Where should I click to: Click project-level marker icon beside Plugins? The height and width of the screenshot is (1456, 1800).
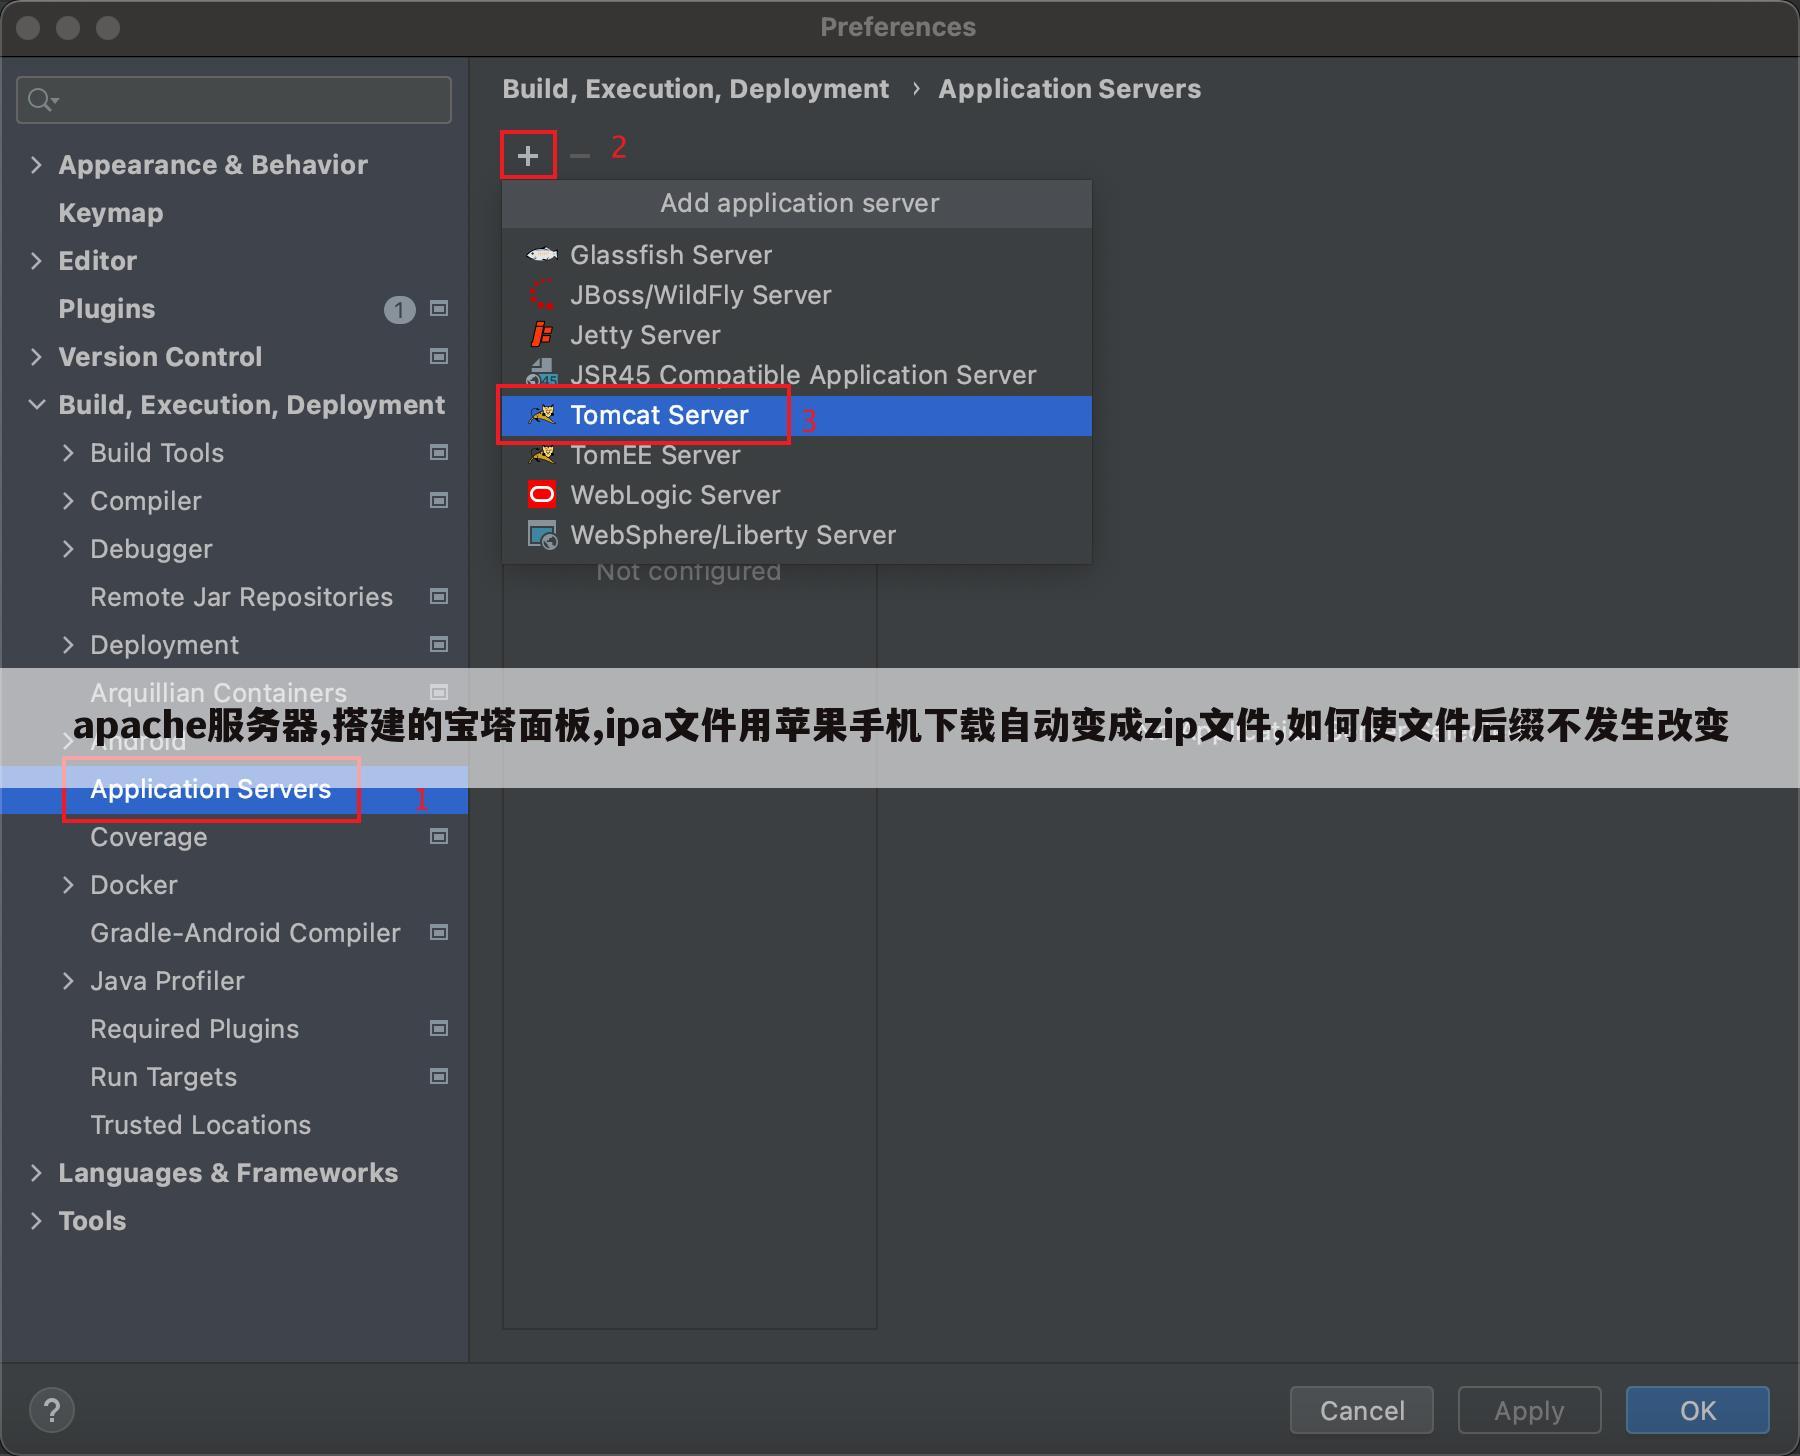pyautogui.click(x=438, y=309)
